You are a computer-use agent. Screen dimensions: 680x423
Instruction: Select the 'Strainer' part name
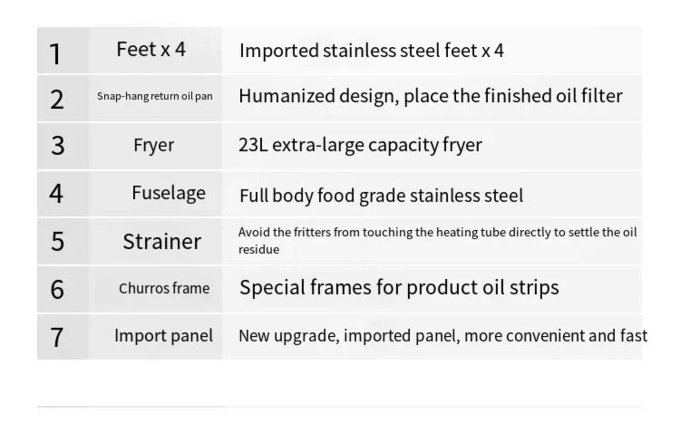click(162, 241)
